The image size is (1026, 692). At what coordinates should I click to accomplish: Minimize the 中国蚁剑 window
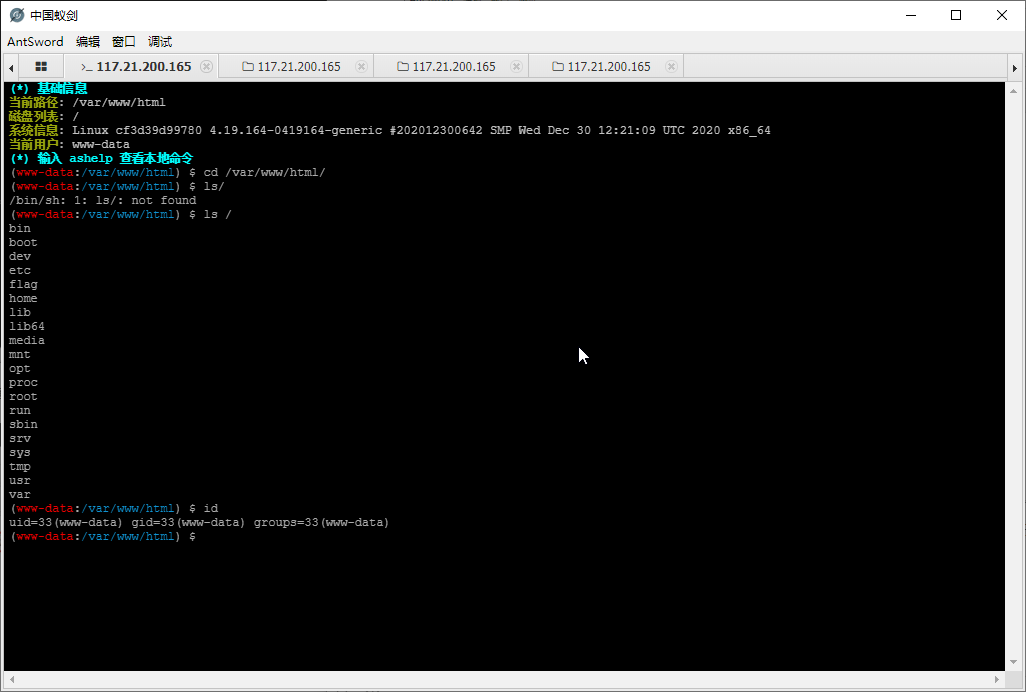pos(910,15)
